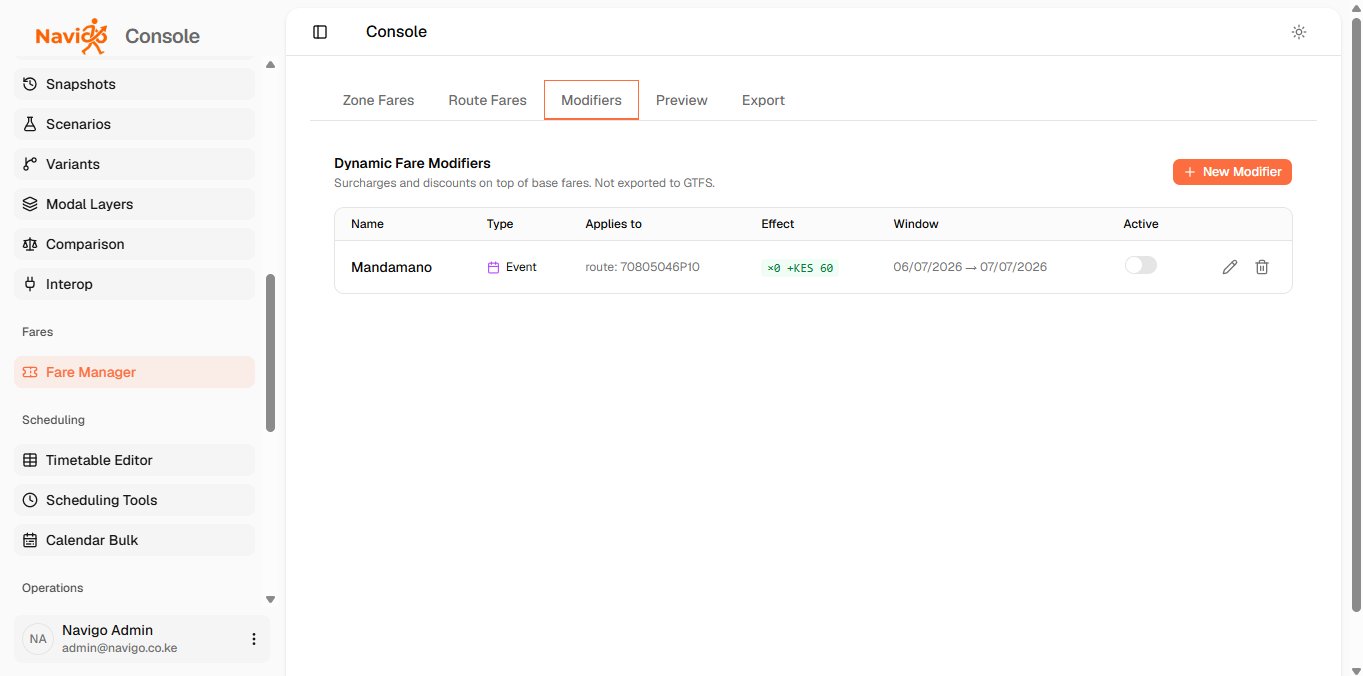Click the Applies to column header
Image resolution: width=1363 pixels, height=676 pixels.
click(x=613, y=224)
